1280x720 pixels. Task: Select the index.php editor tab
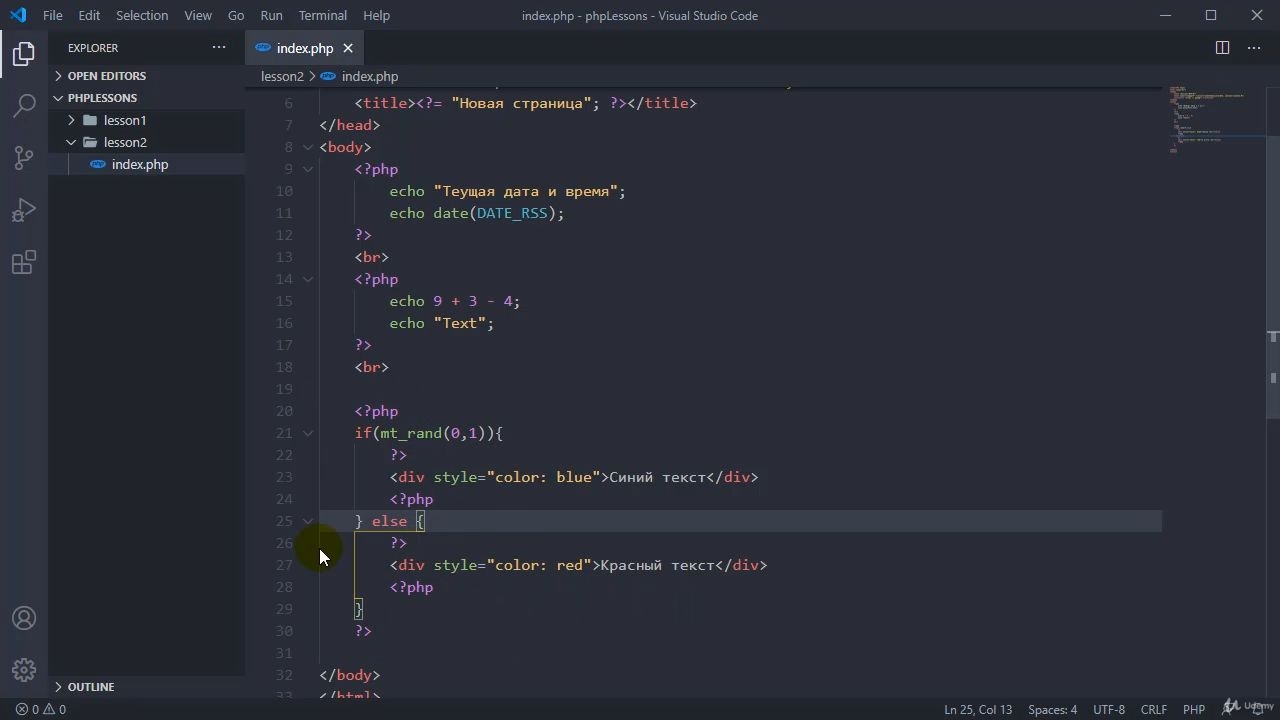pyautogui.click(x=305, y=48)
